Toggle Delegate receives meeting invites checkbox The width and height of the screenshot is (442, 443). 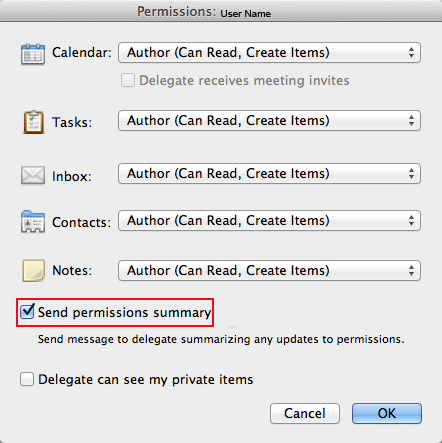[128, 80]
